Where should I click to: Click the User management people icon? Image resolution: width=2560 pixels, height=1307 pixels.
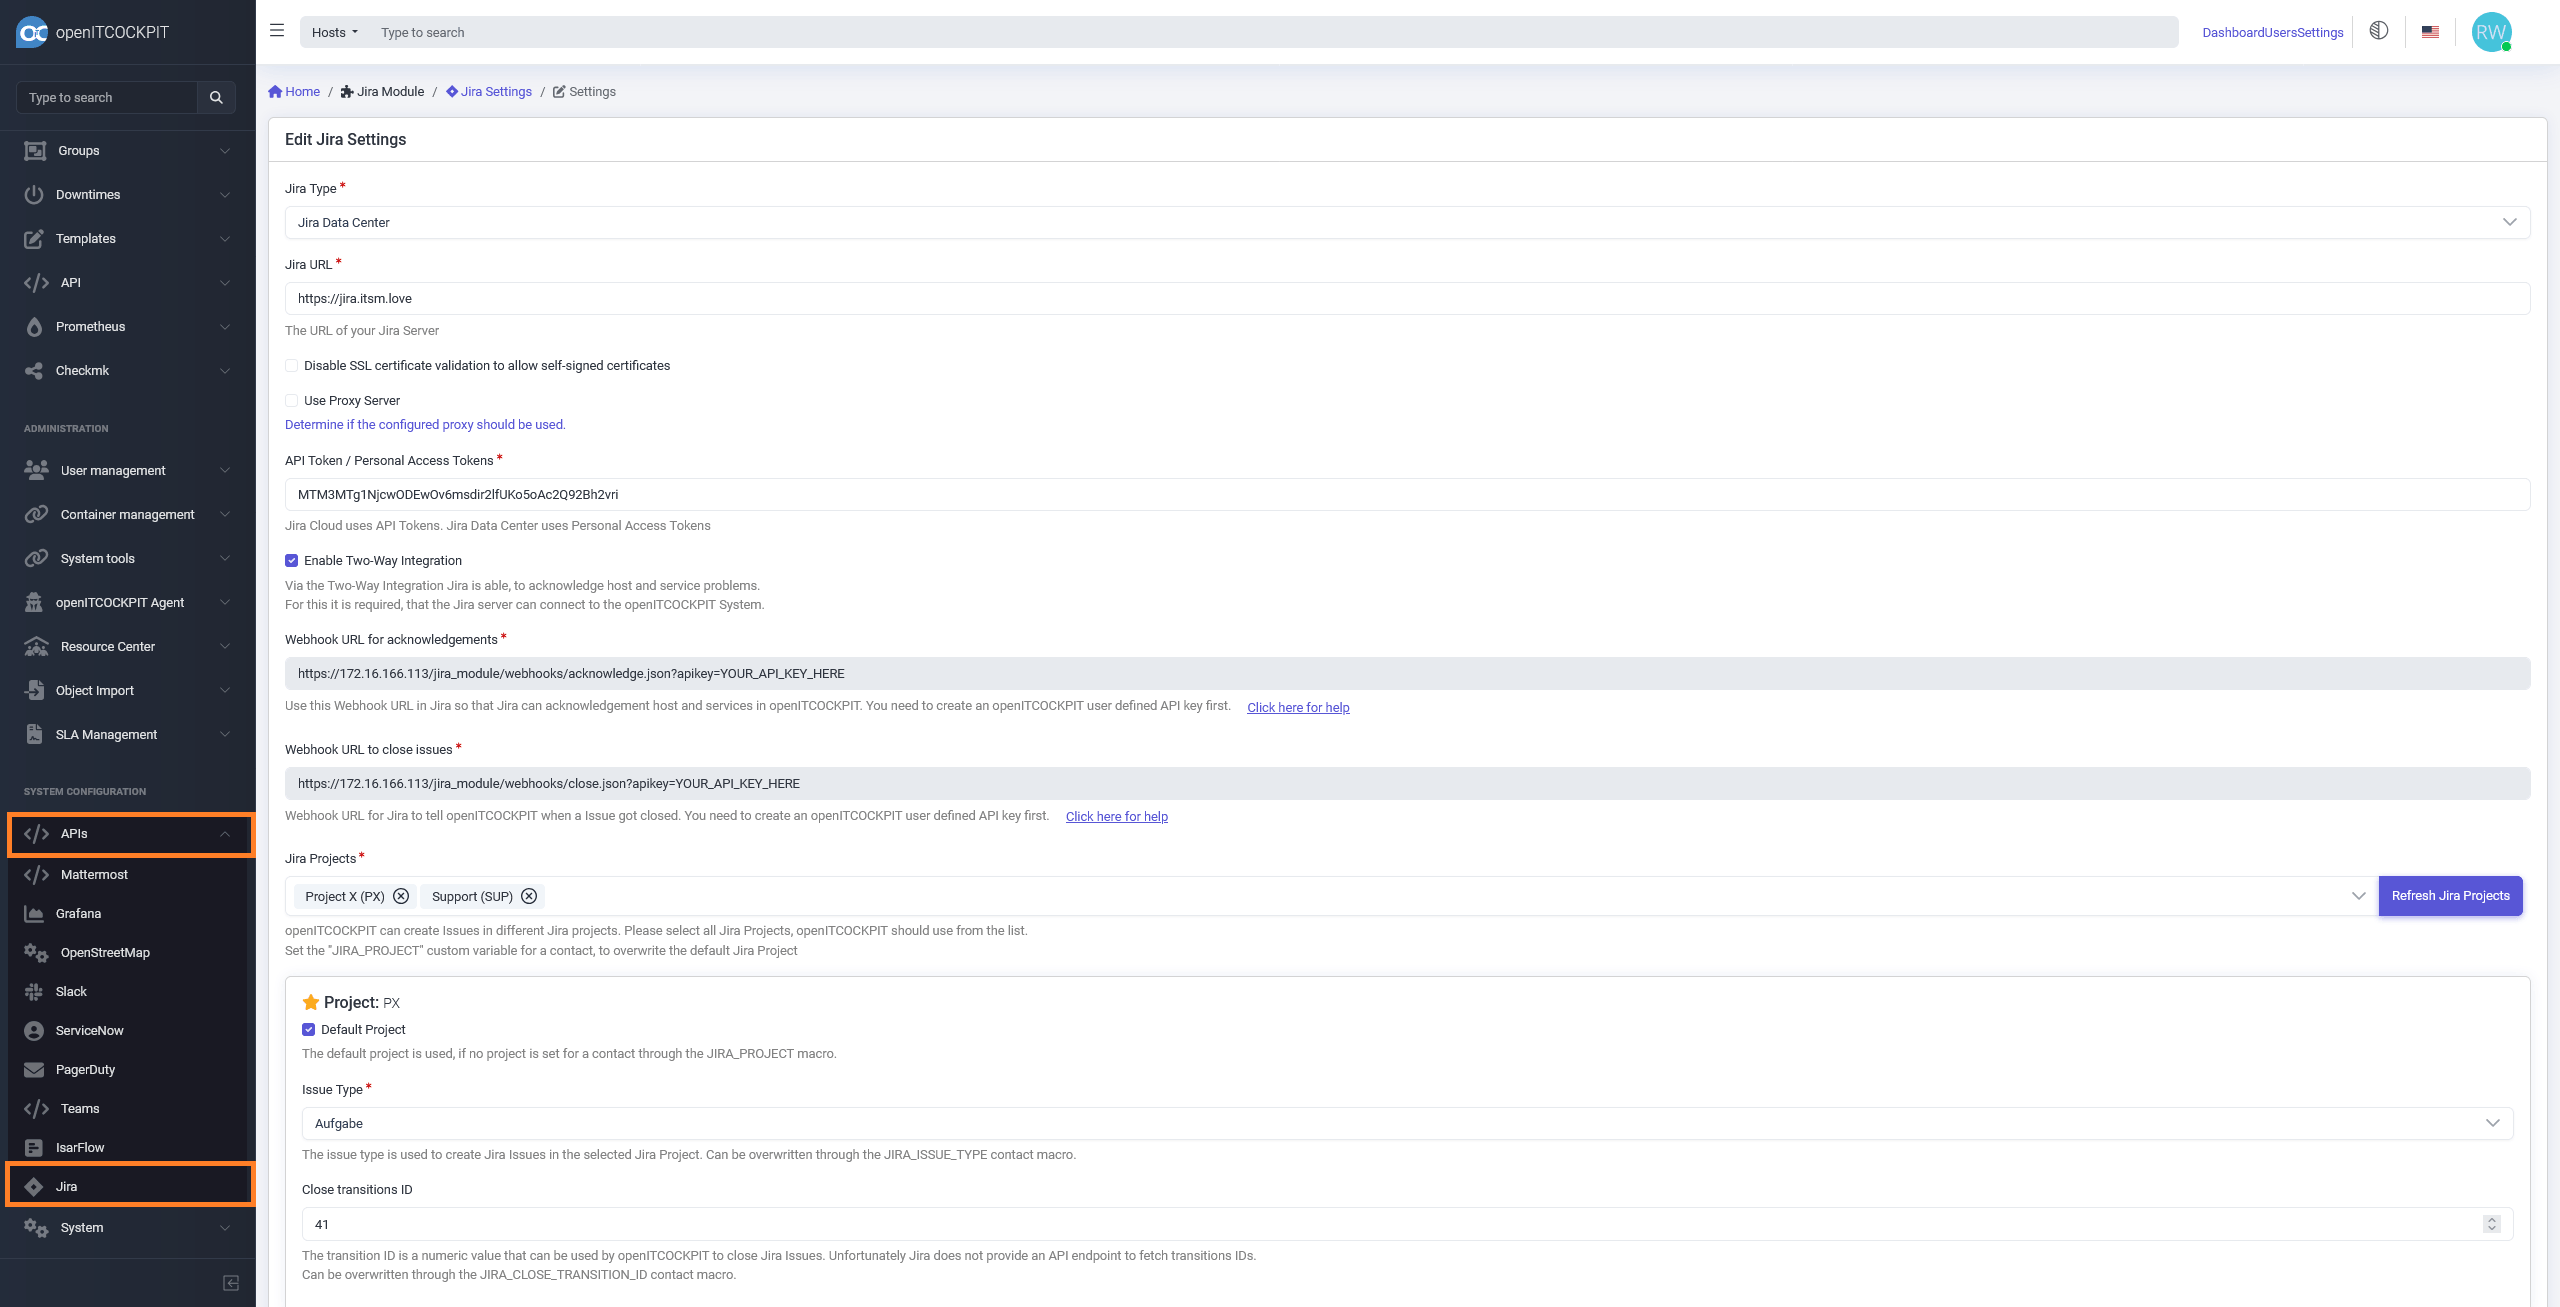pos(36,470)
